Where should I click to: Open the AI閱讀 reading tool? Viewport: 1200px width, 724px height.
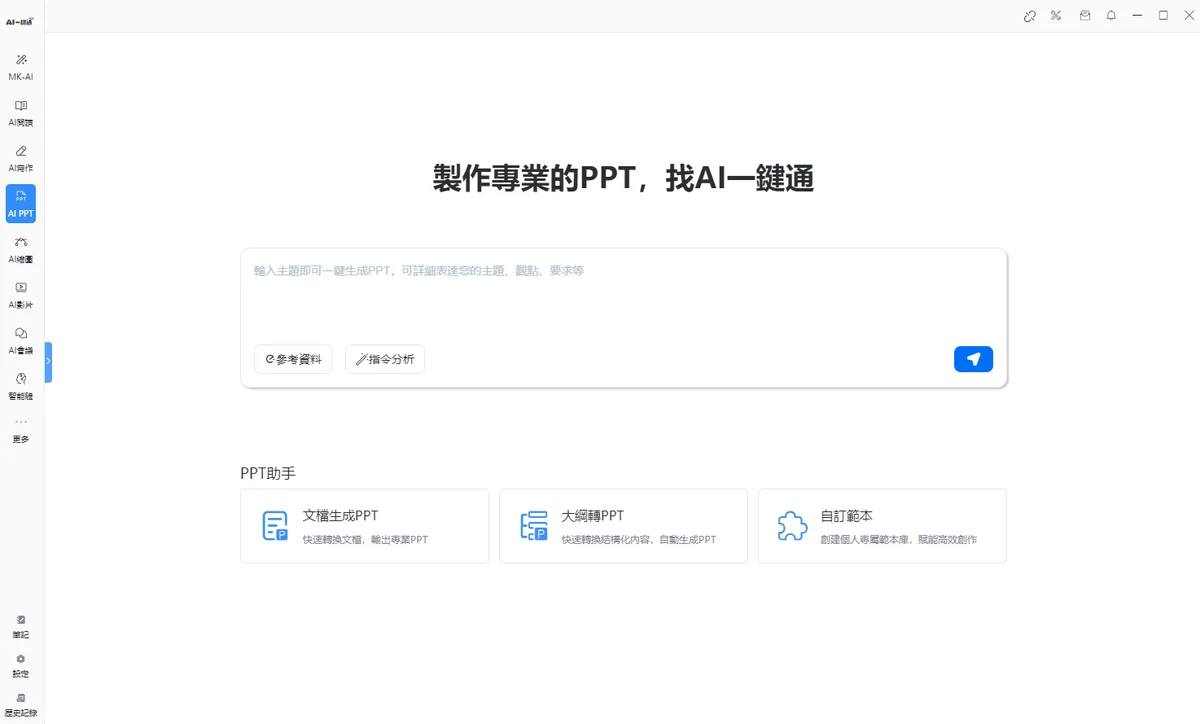[21, 113]
